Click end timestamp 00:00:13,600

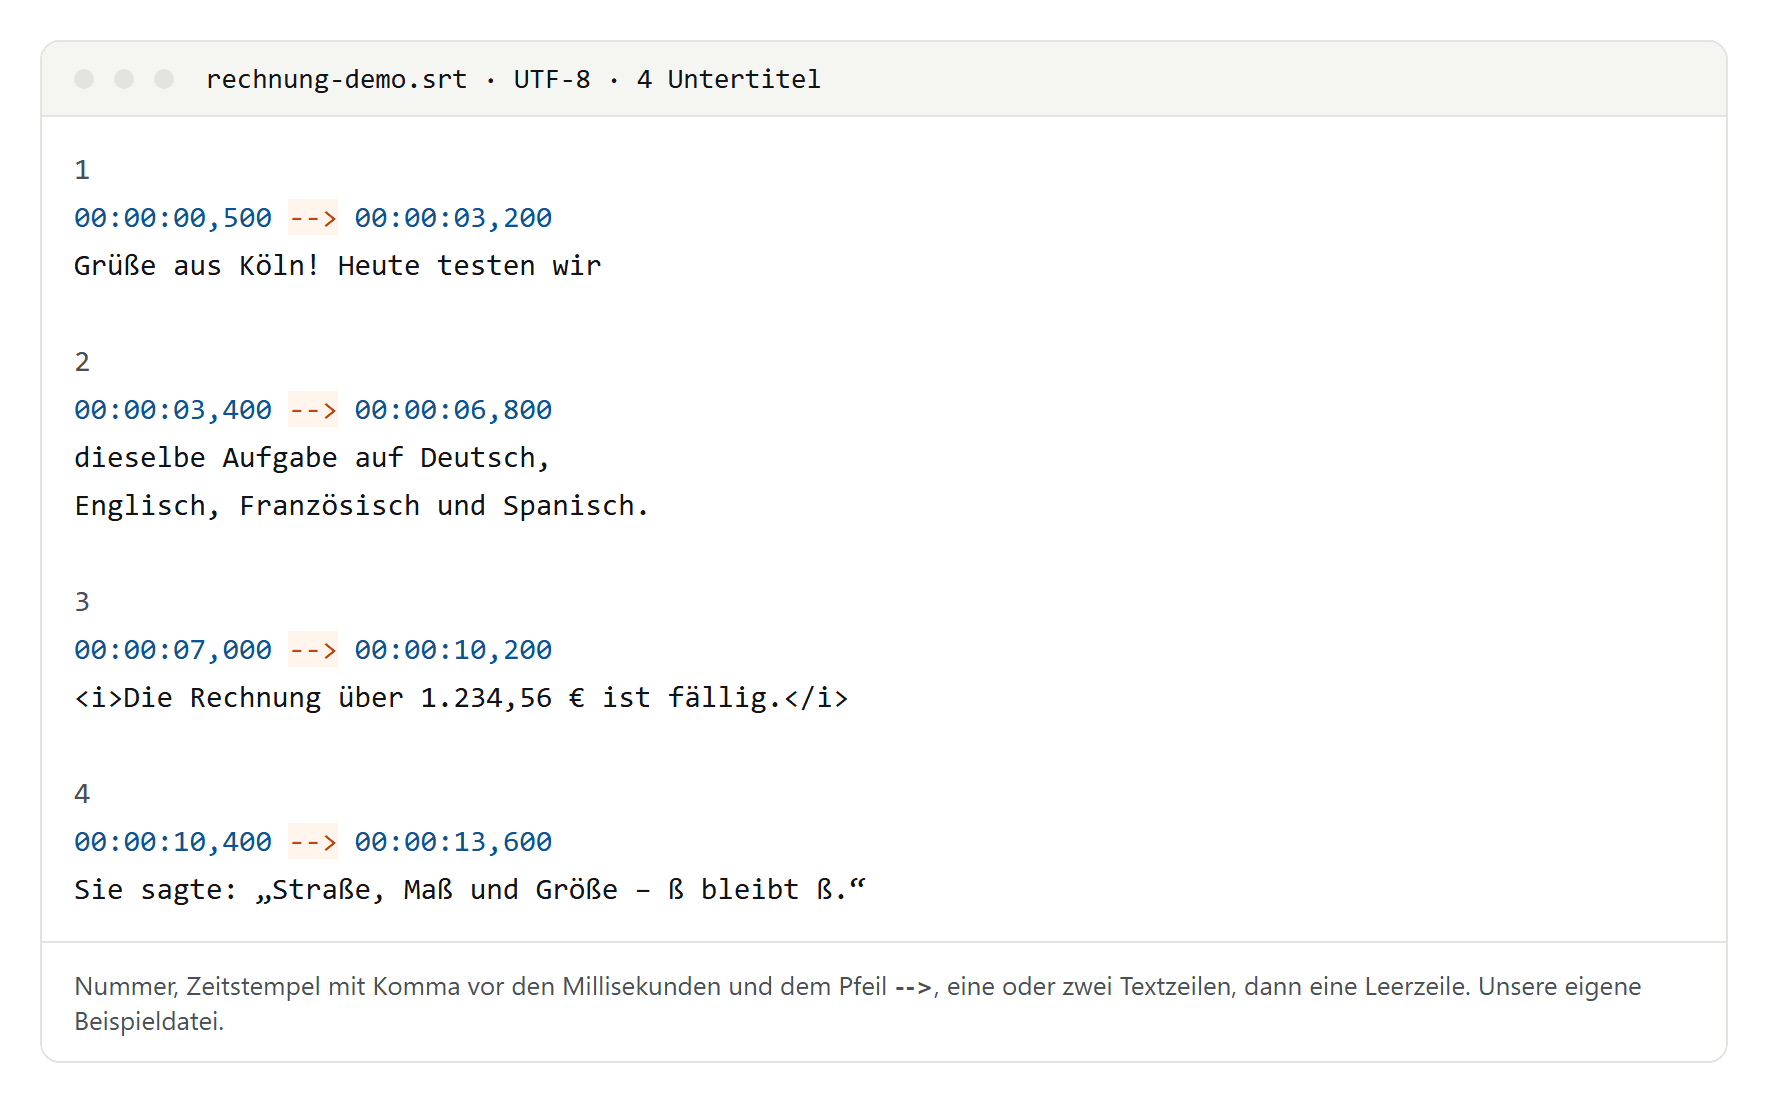(453, 842)
